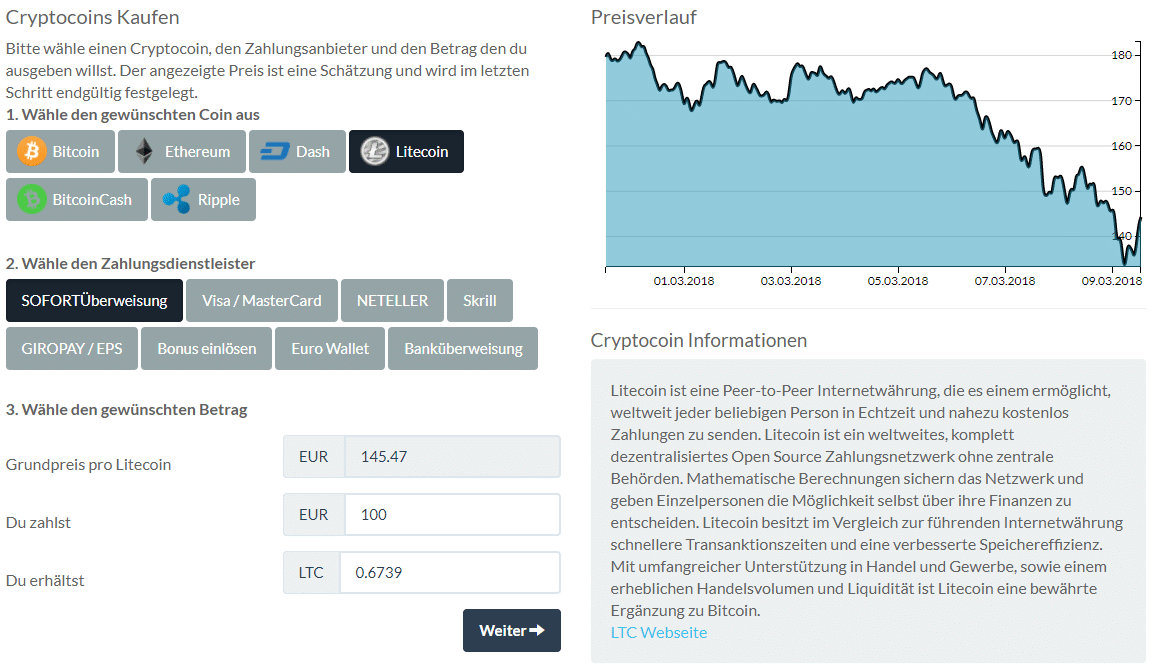Viewport: 1152px width, 669px height.
Task: Pick the BitcoinCash coin option
Action: coord(77,199)
